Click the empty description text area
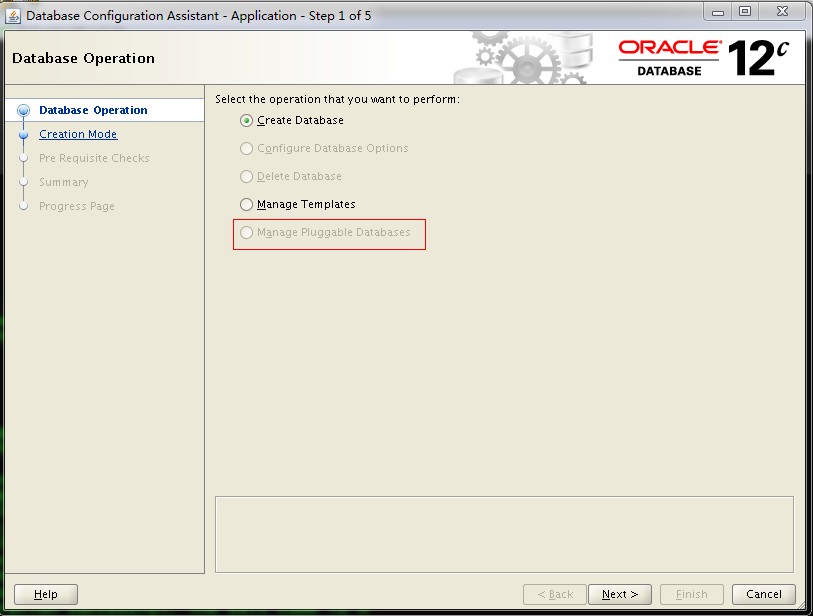 pos(504,535)
